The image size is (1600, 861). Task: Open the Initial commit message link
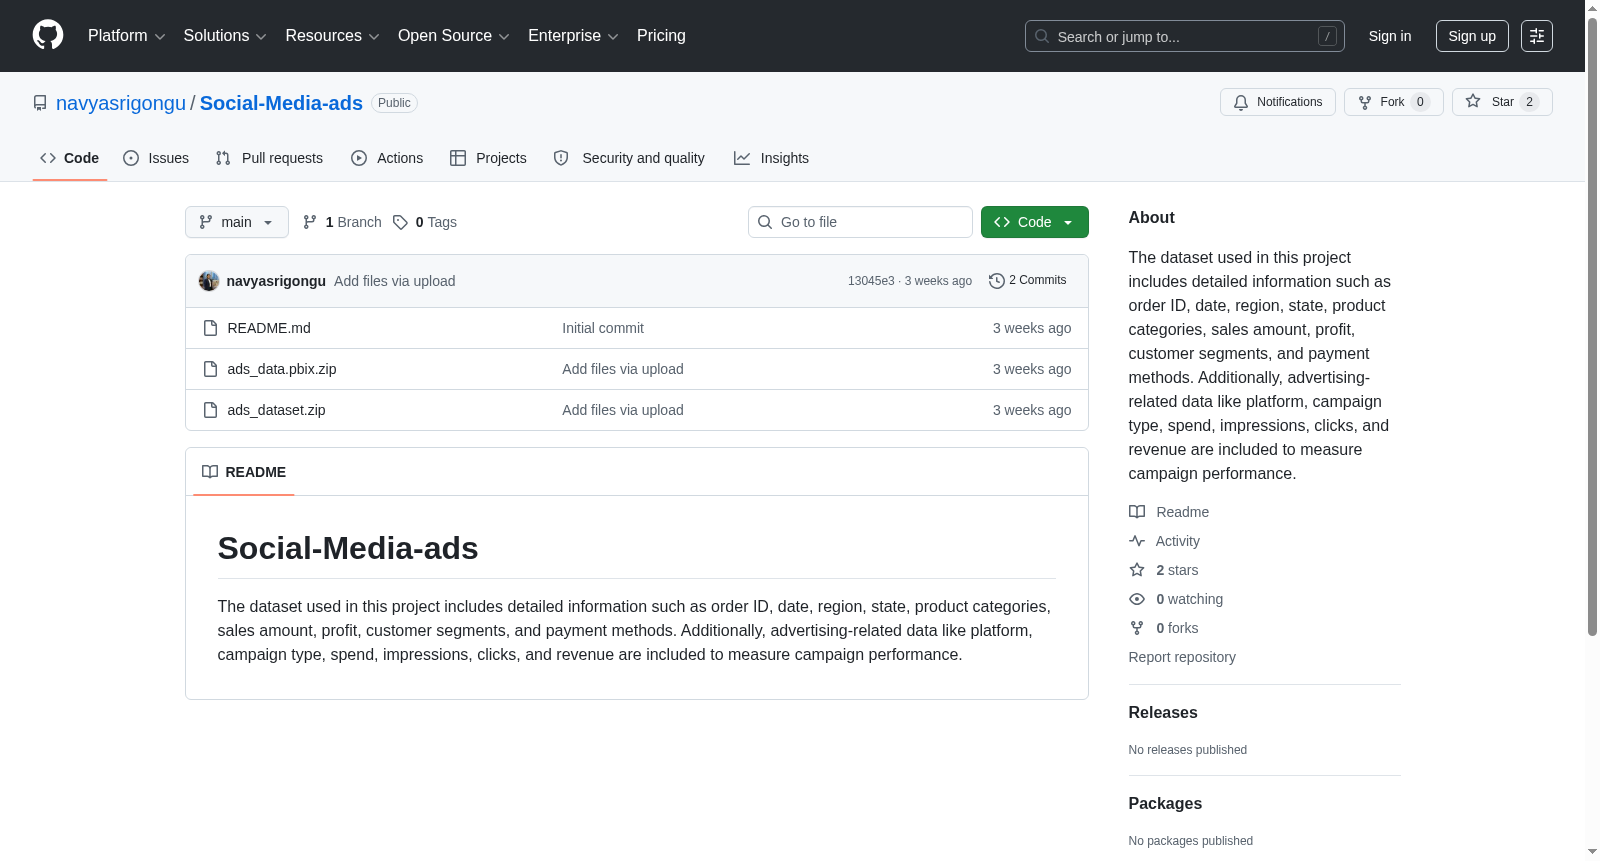(603, 328)
